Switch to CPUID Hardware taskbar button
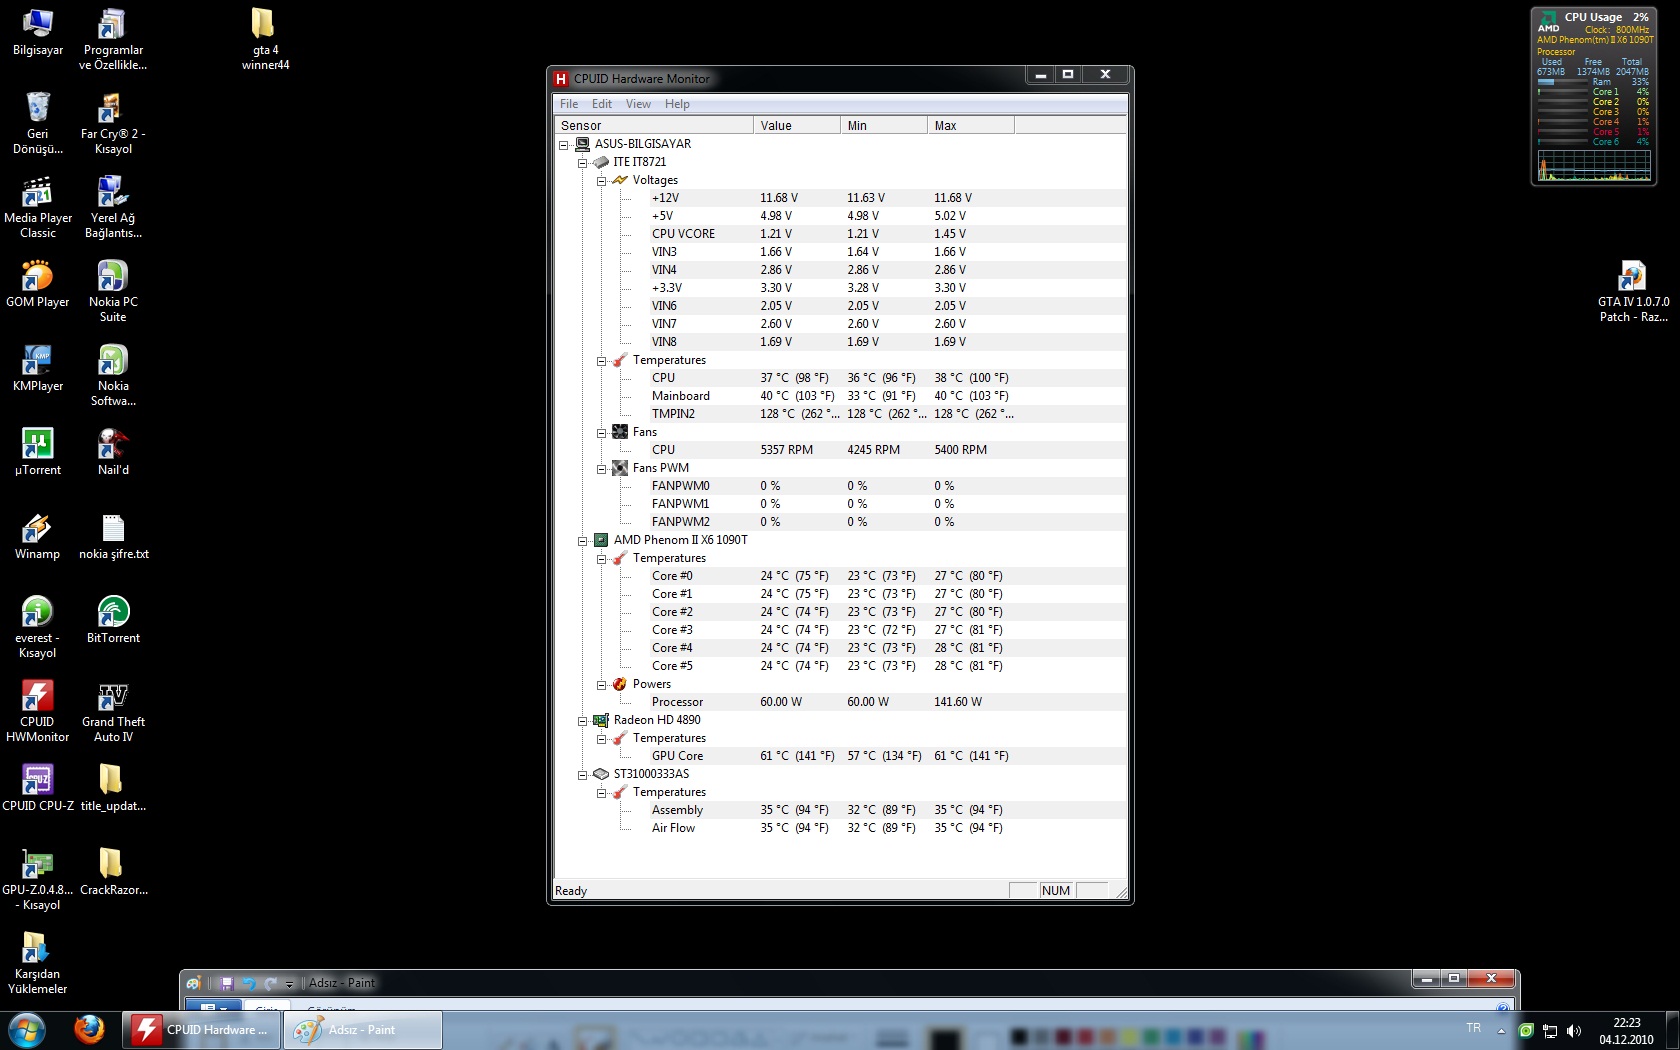1680x1050 pixels. [x=202, y=1030]
